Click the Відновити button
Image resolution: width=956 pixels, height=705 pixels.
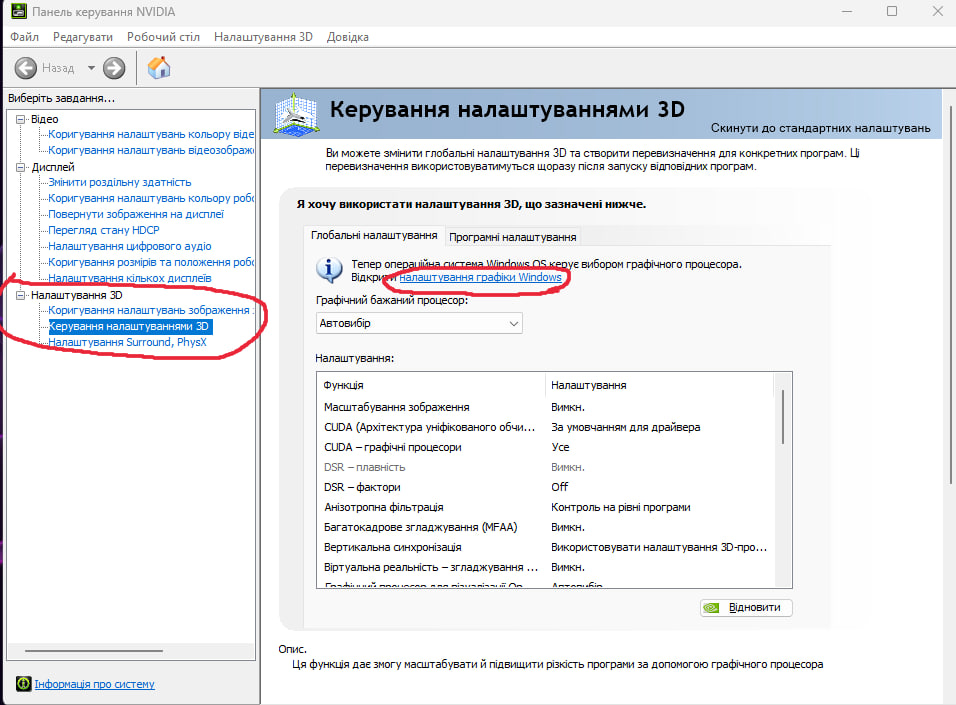tap(746, 607)
